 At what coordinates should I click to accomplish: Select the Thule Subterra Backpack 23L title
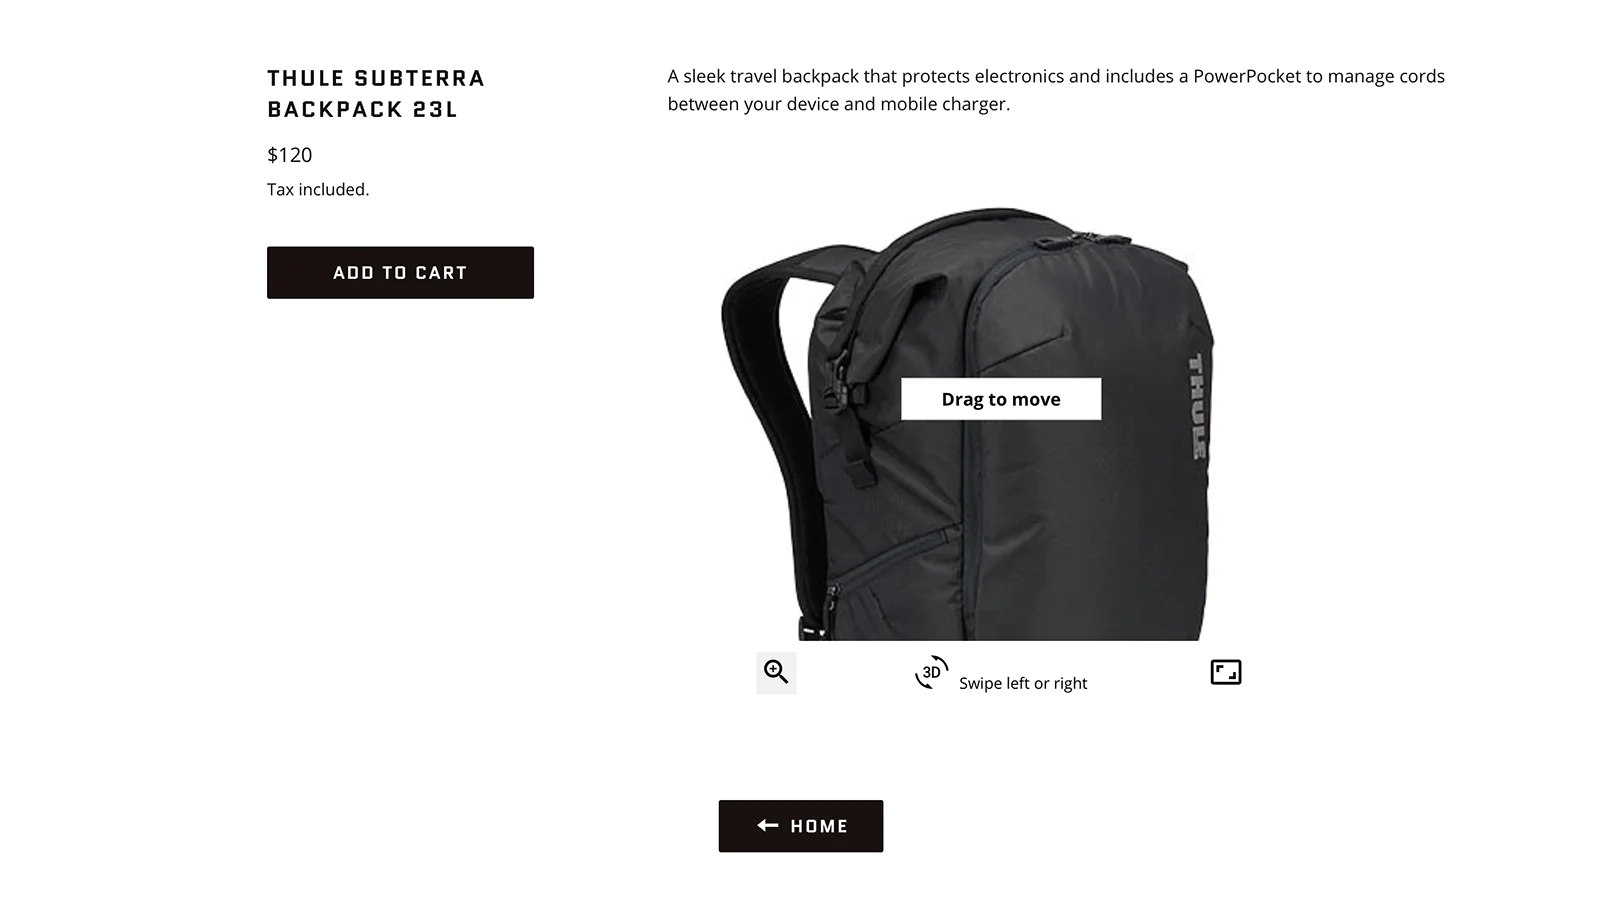(x=376, y=93)
